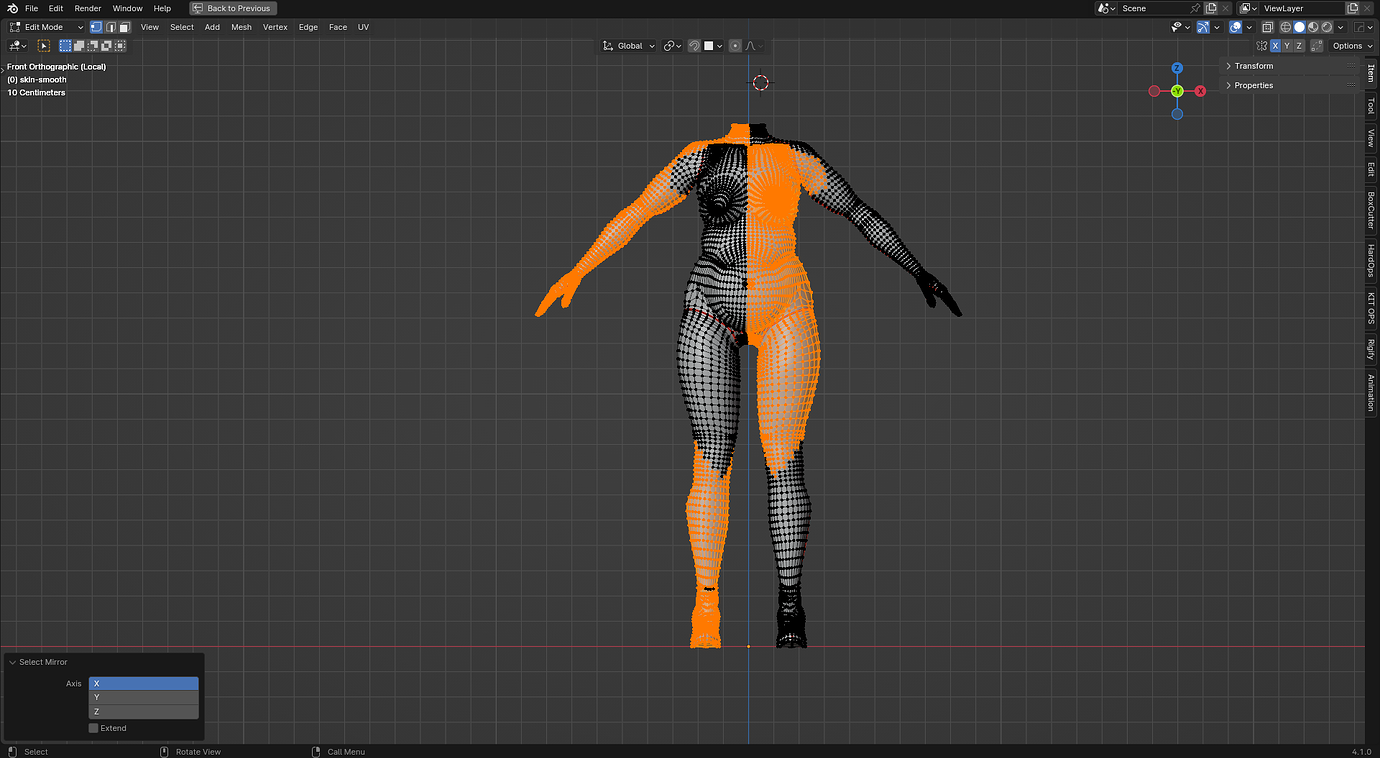Open the pivot point dropdown
The width and height of the screenshot is (1380, 758).
[x=672, y=46]
